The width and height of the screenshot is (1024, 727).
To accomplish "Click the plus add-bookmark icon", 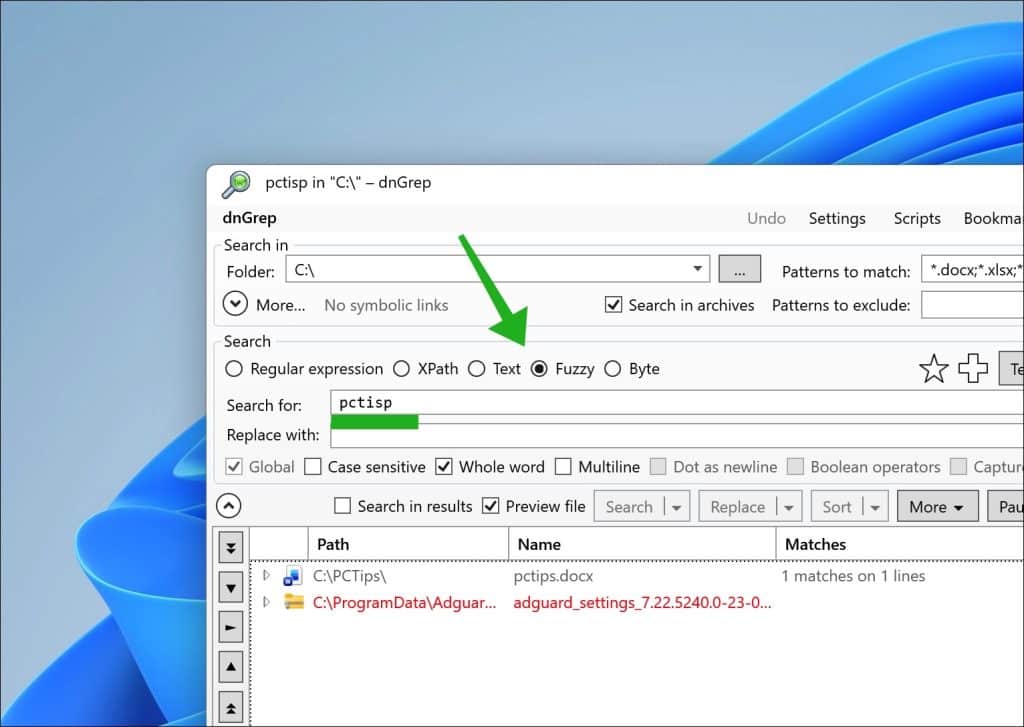I will coord(972,368).
